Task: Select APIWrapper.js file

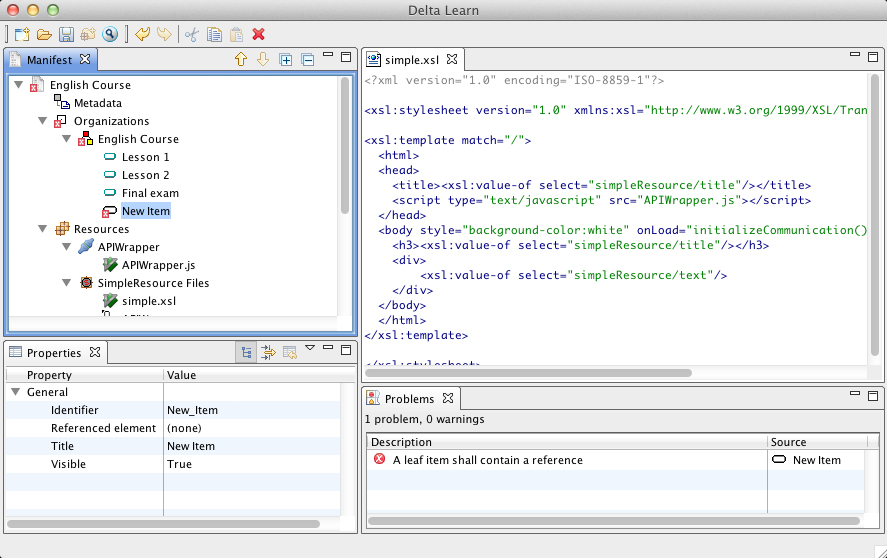Action: tap(158, 265)
